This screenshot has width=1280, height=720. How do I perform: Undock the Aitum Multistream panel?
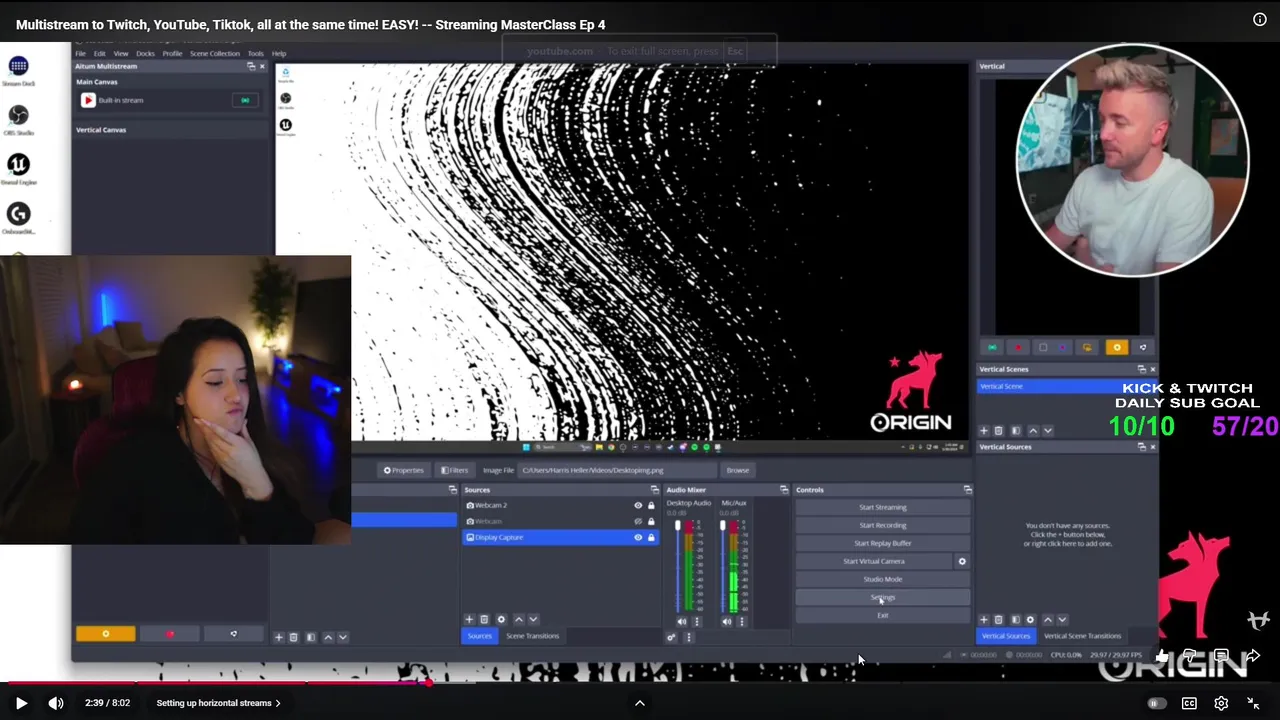[251, 66]
